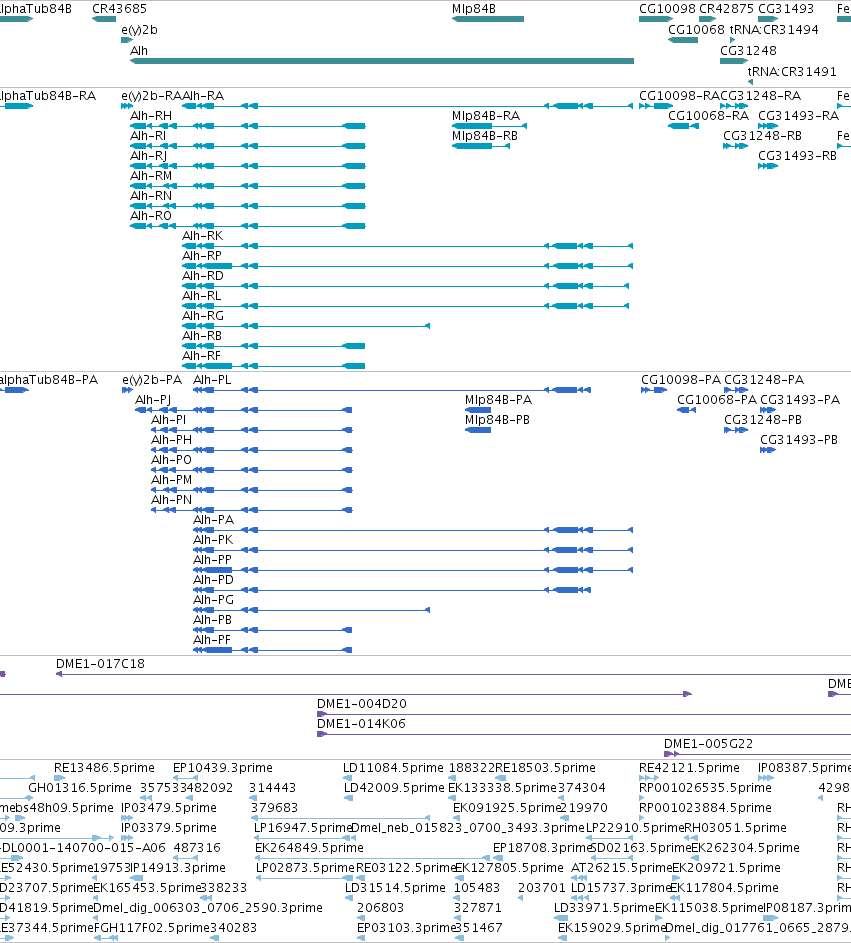Select the Alh-PO protein label
Viewport: 851px width, 943px height.
[x=171, y=459]
